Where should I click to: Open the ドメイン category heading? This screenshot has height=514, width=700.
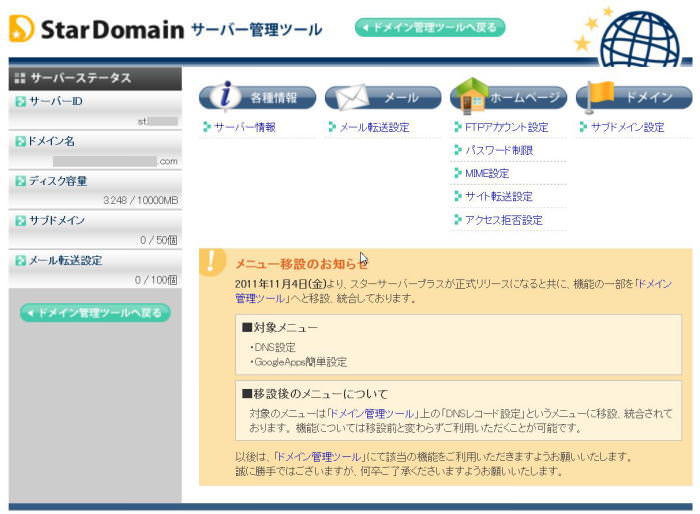(634, 97)
